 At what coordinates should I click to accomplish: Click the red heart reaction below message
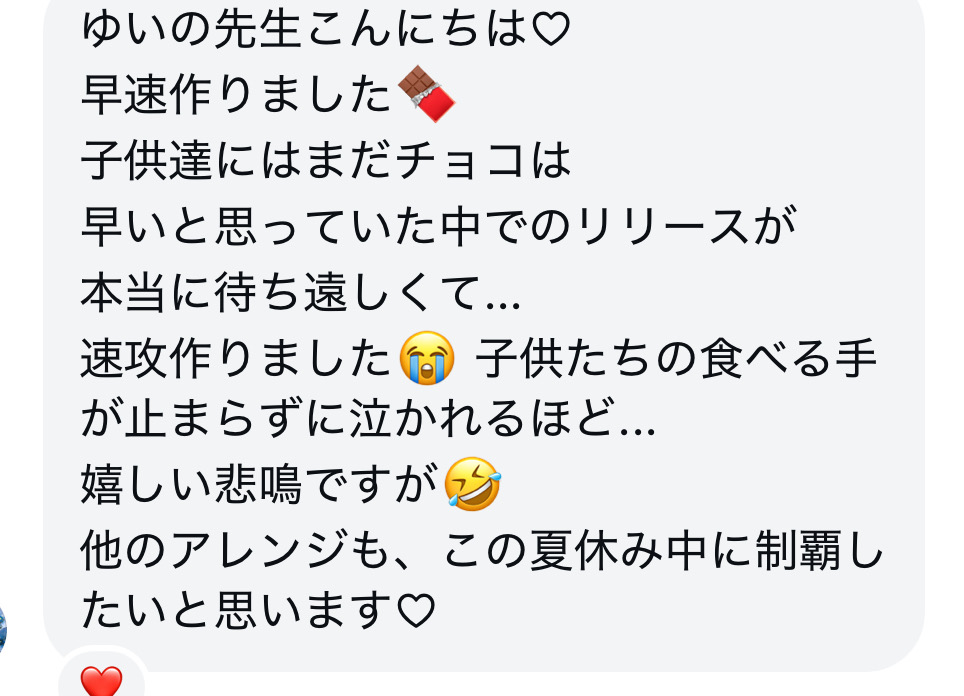coord(101,681)
